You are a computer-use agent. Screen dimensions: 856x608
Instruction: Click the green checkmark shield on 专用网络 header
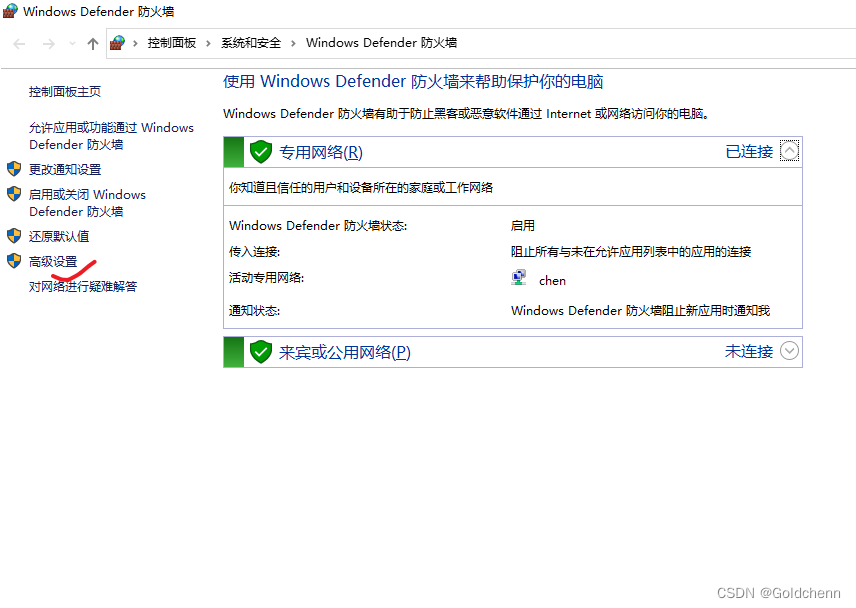pos(260,151)
